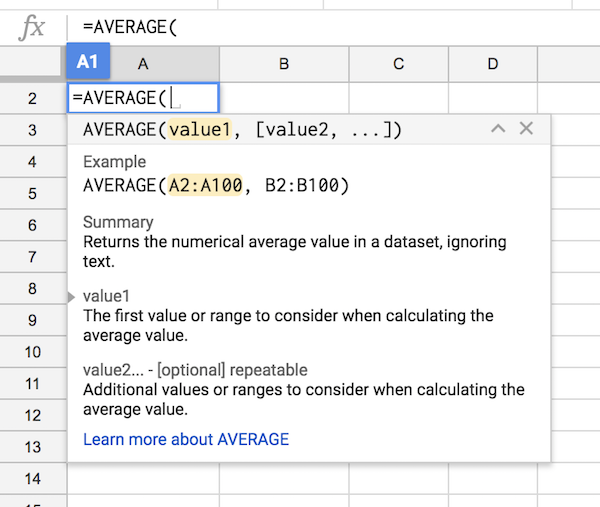The height and width of the screenshot is (507, 600).
Task: Select column C header
Action: [x=398, y=64]
